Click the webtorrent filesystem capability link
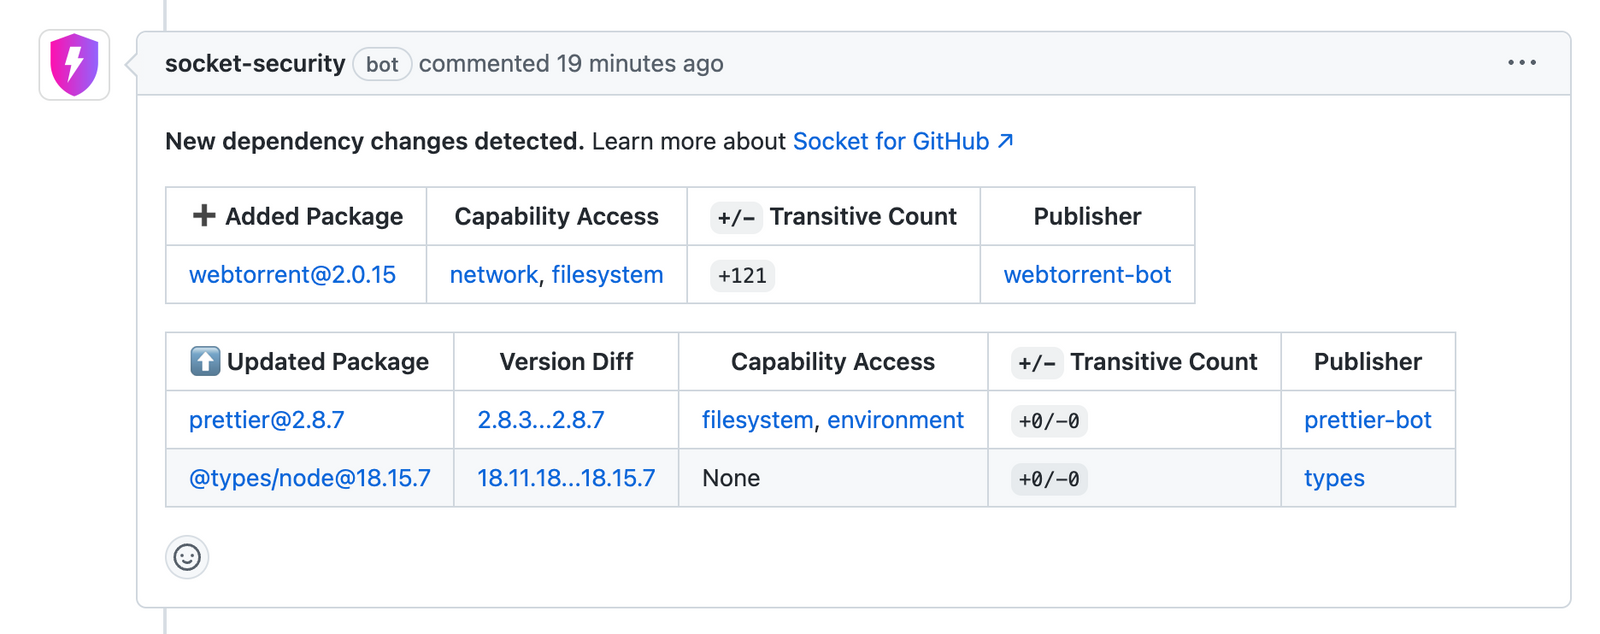 (607, 275)
